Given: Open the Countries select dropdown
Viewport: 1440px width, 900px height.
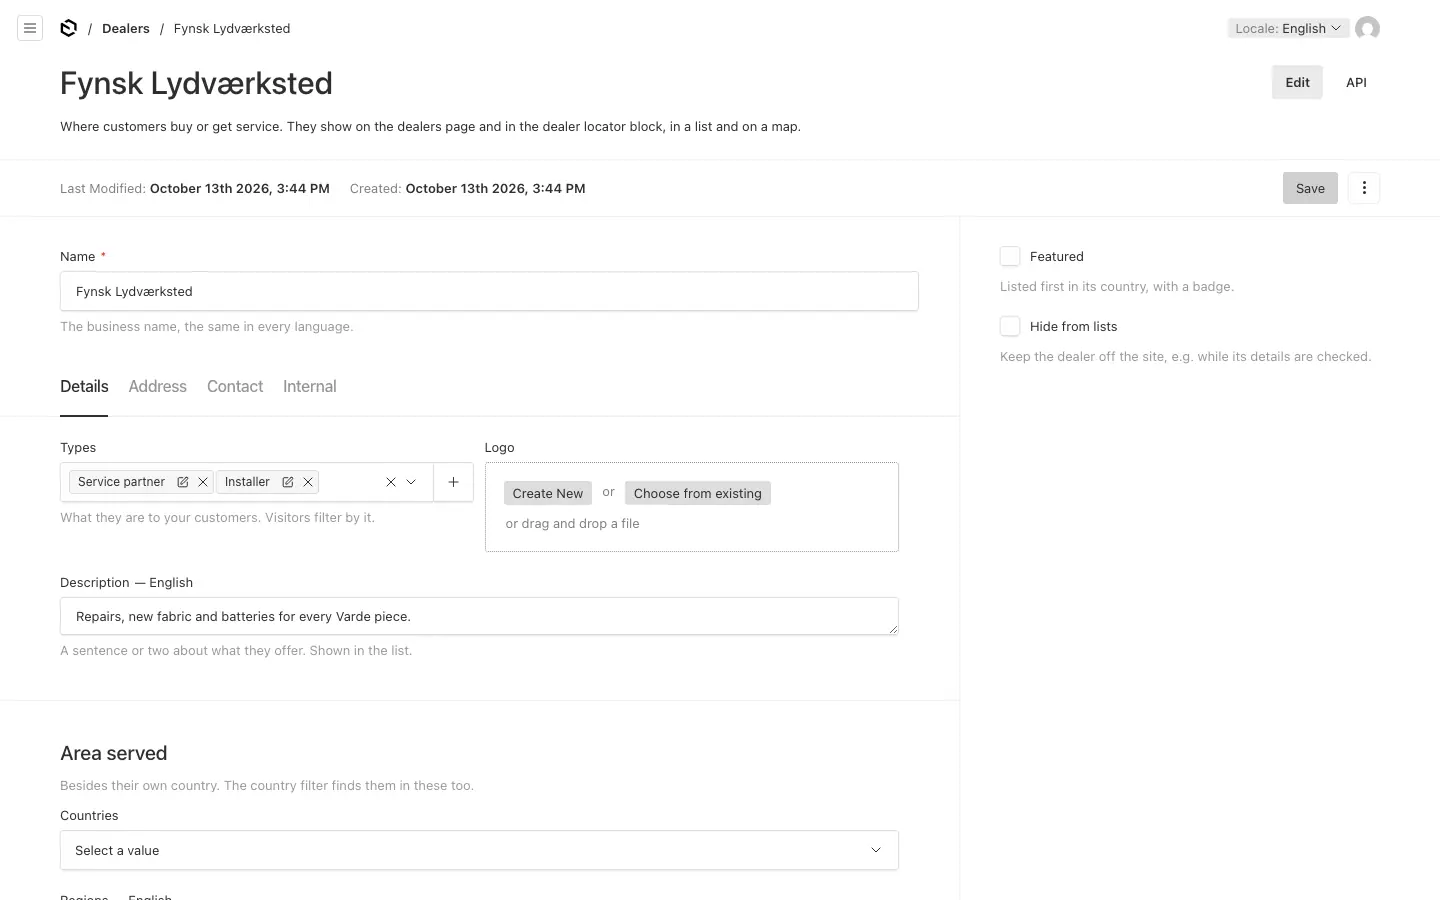Looking at the screenshot, I should [x=479, y=850].
